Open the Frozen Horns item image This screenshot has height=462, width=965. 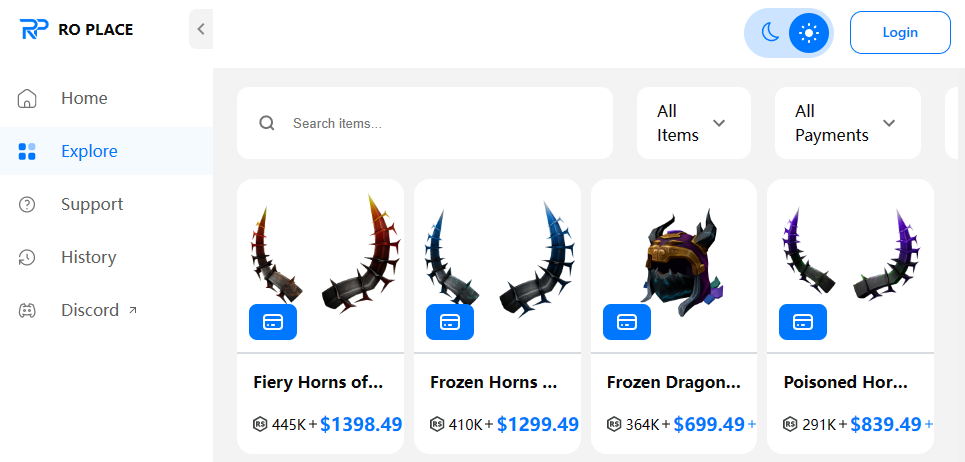click(x=497, y=266)
